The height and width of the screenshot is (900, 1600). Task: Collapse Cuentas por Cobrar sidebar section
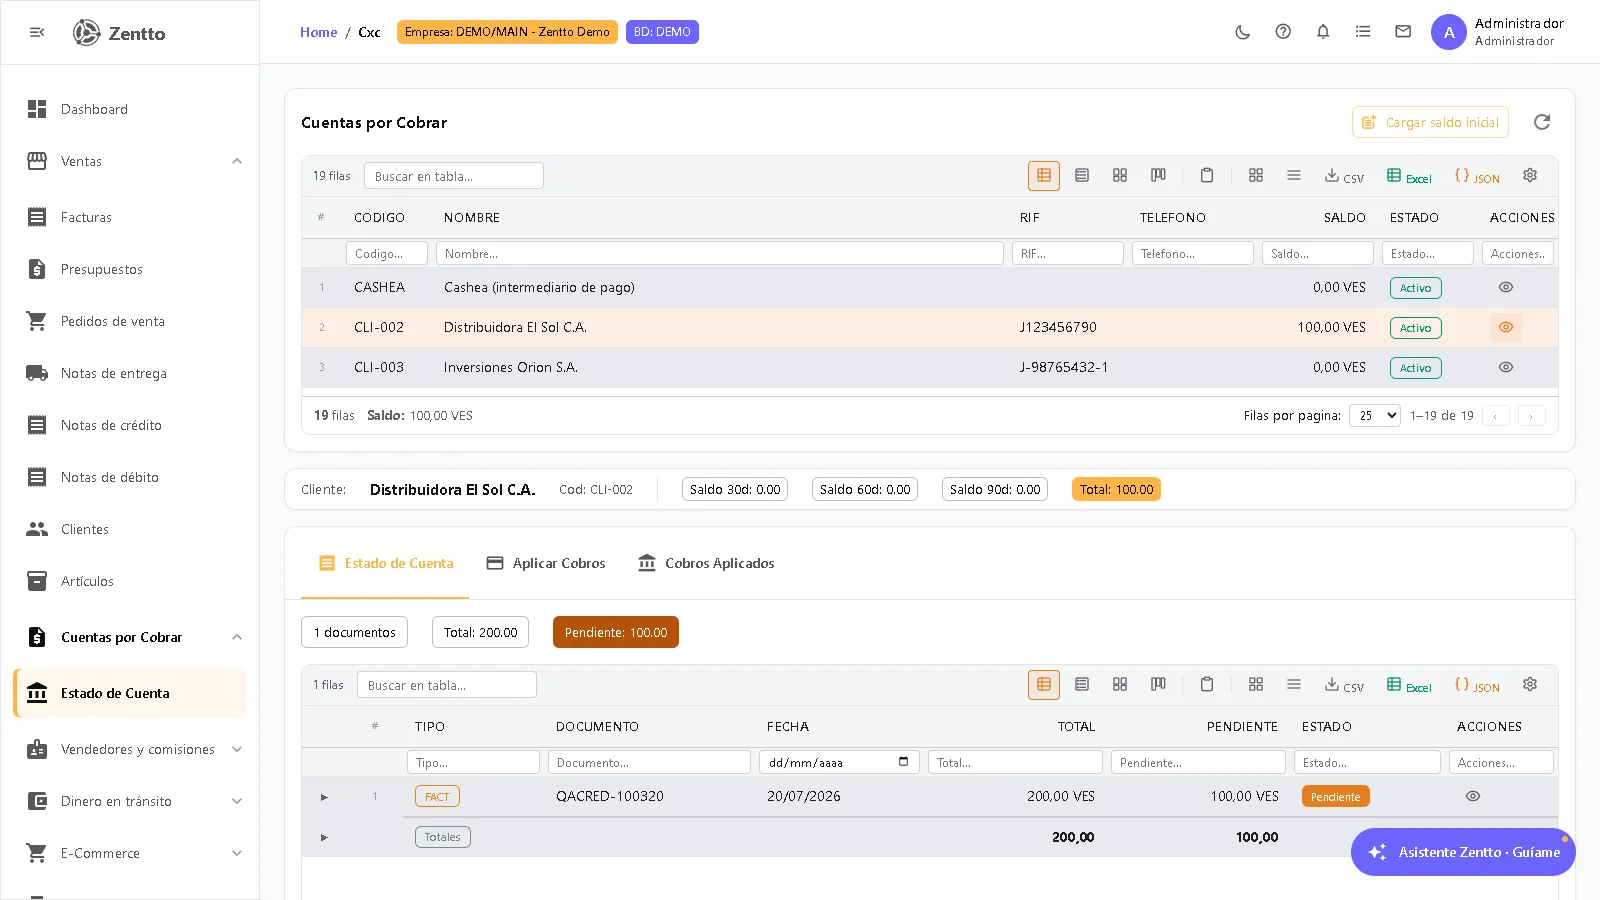click(x=237, y=637)
